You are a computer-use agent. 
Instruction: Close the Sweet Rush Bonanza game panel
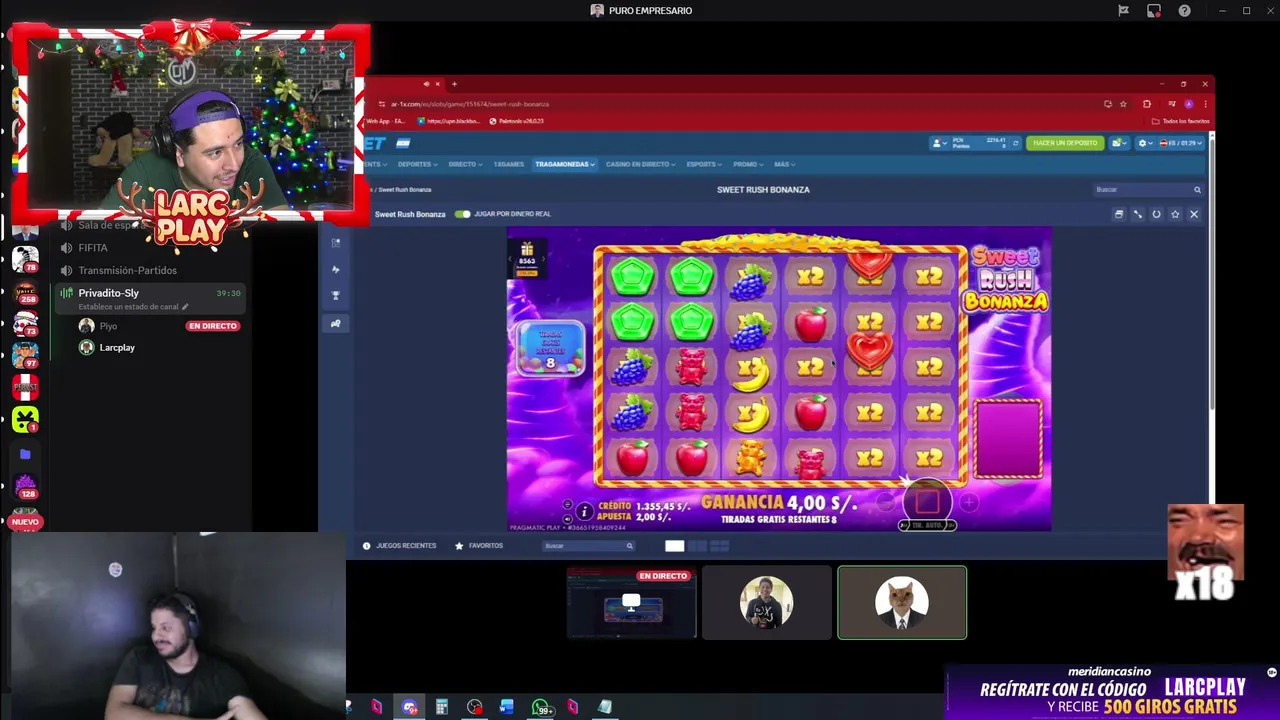(1193, 214)
